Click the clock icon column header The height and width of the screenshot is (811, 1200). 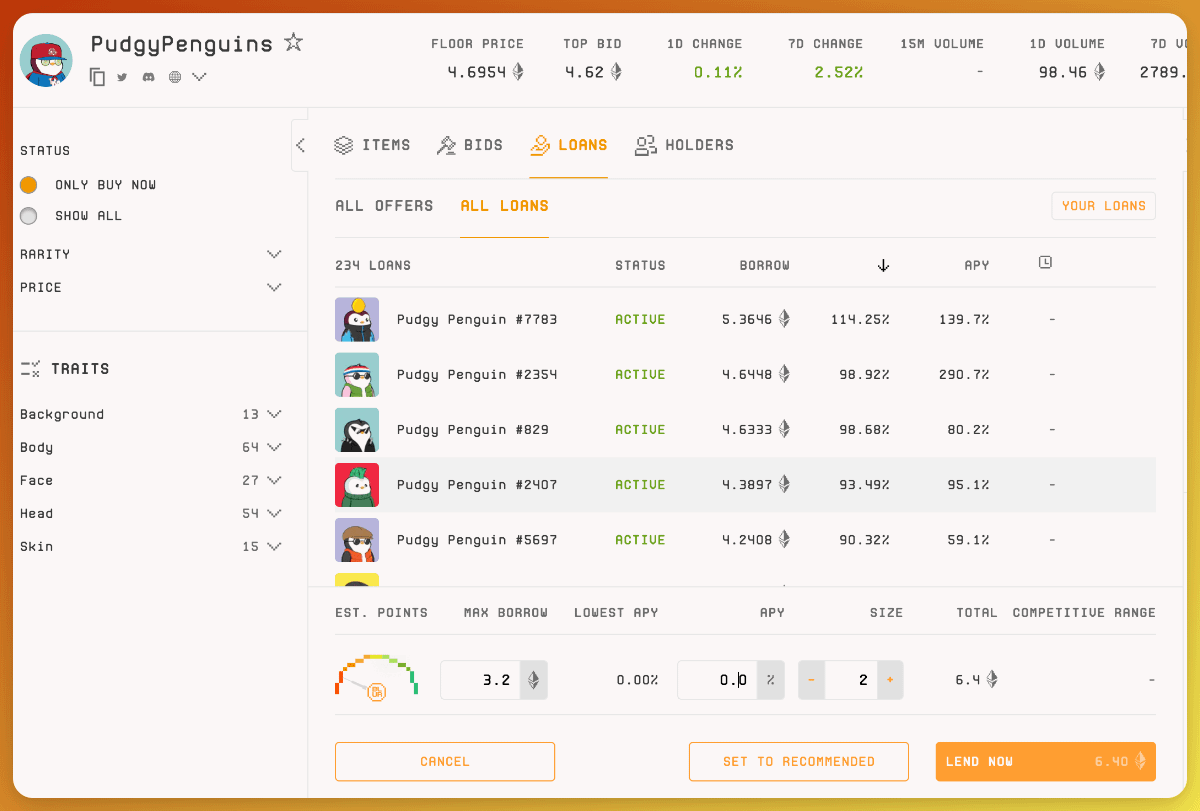(x=1045, y=263)
